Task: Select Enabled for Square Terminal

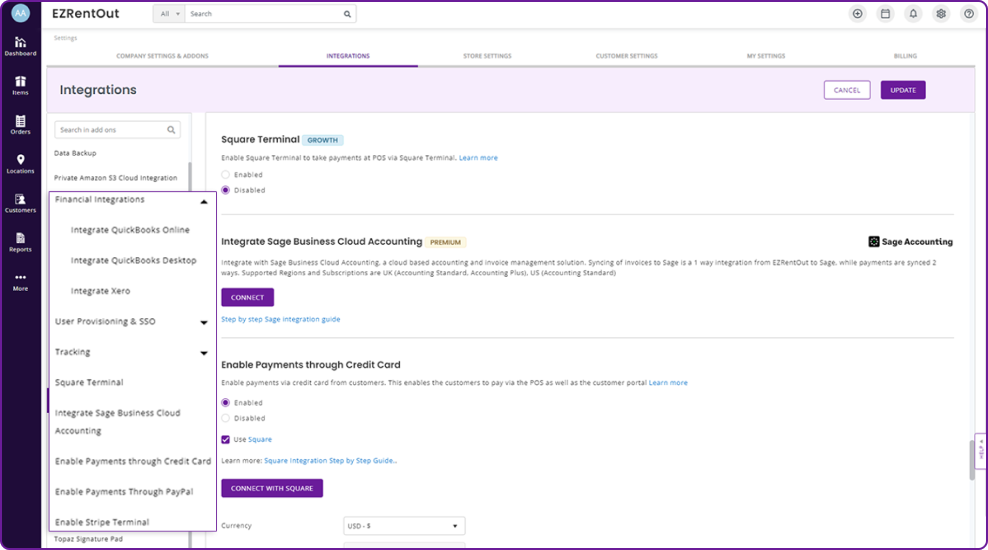Action: click(226, 175)
